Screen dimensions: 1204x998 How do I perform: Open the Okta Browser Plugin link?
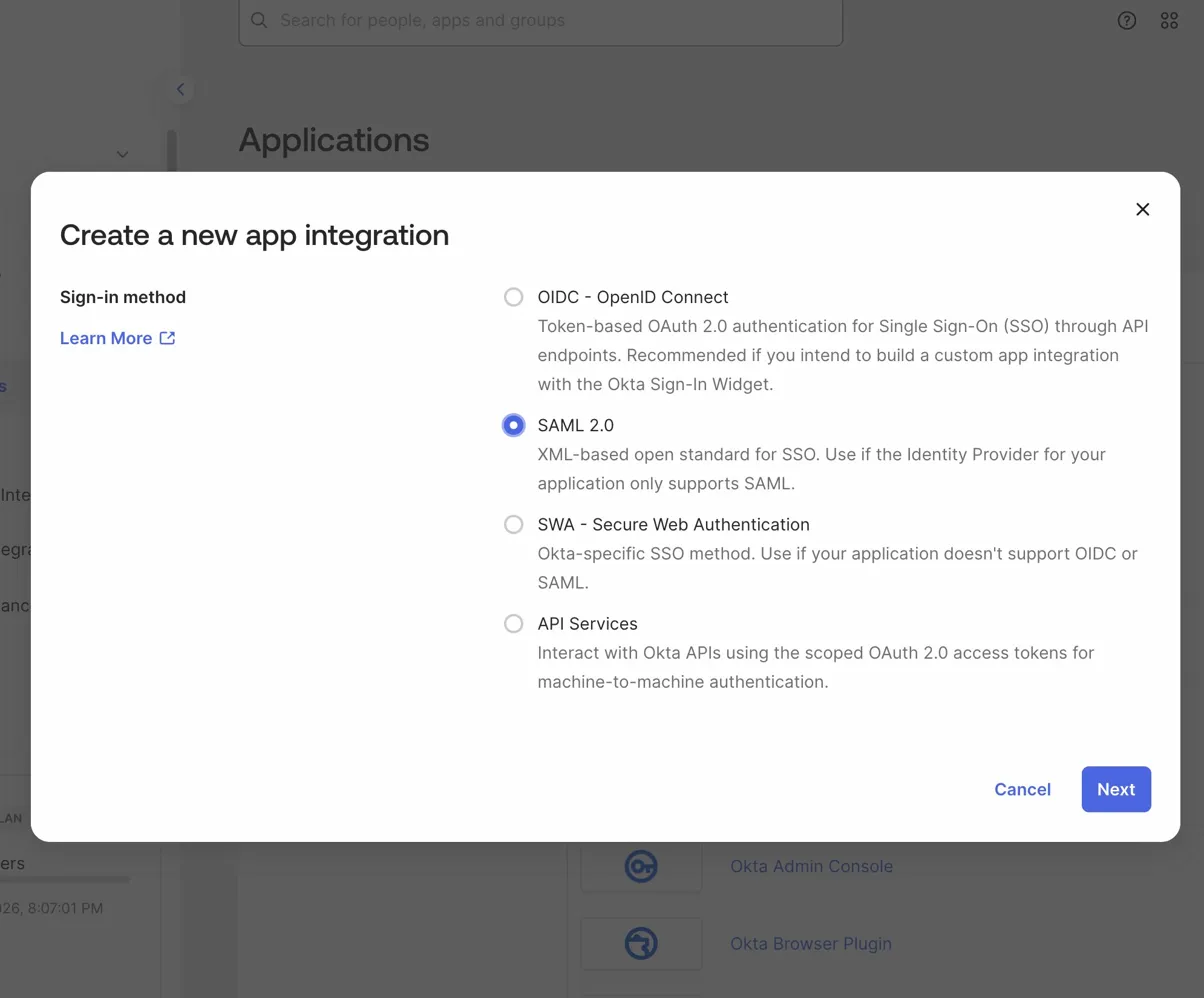(x=811, y=943)
